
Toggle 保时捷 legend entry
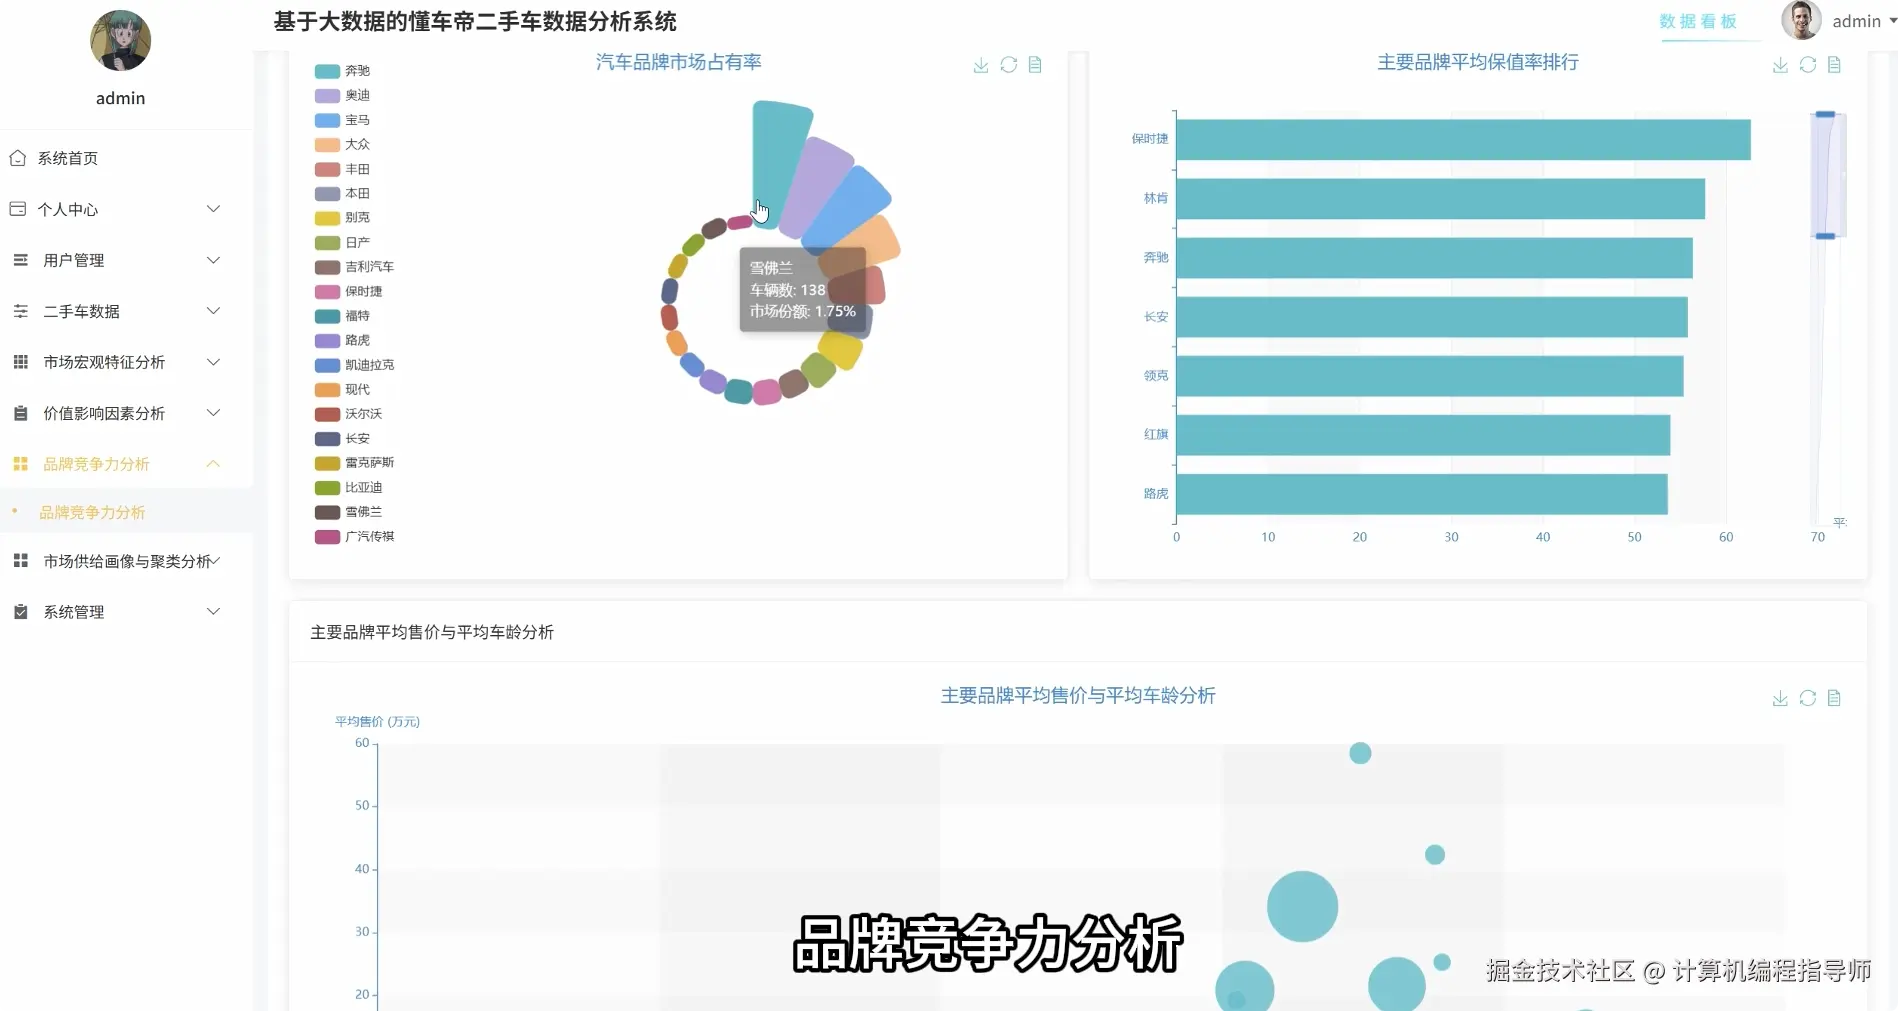(348, 291)
